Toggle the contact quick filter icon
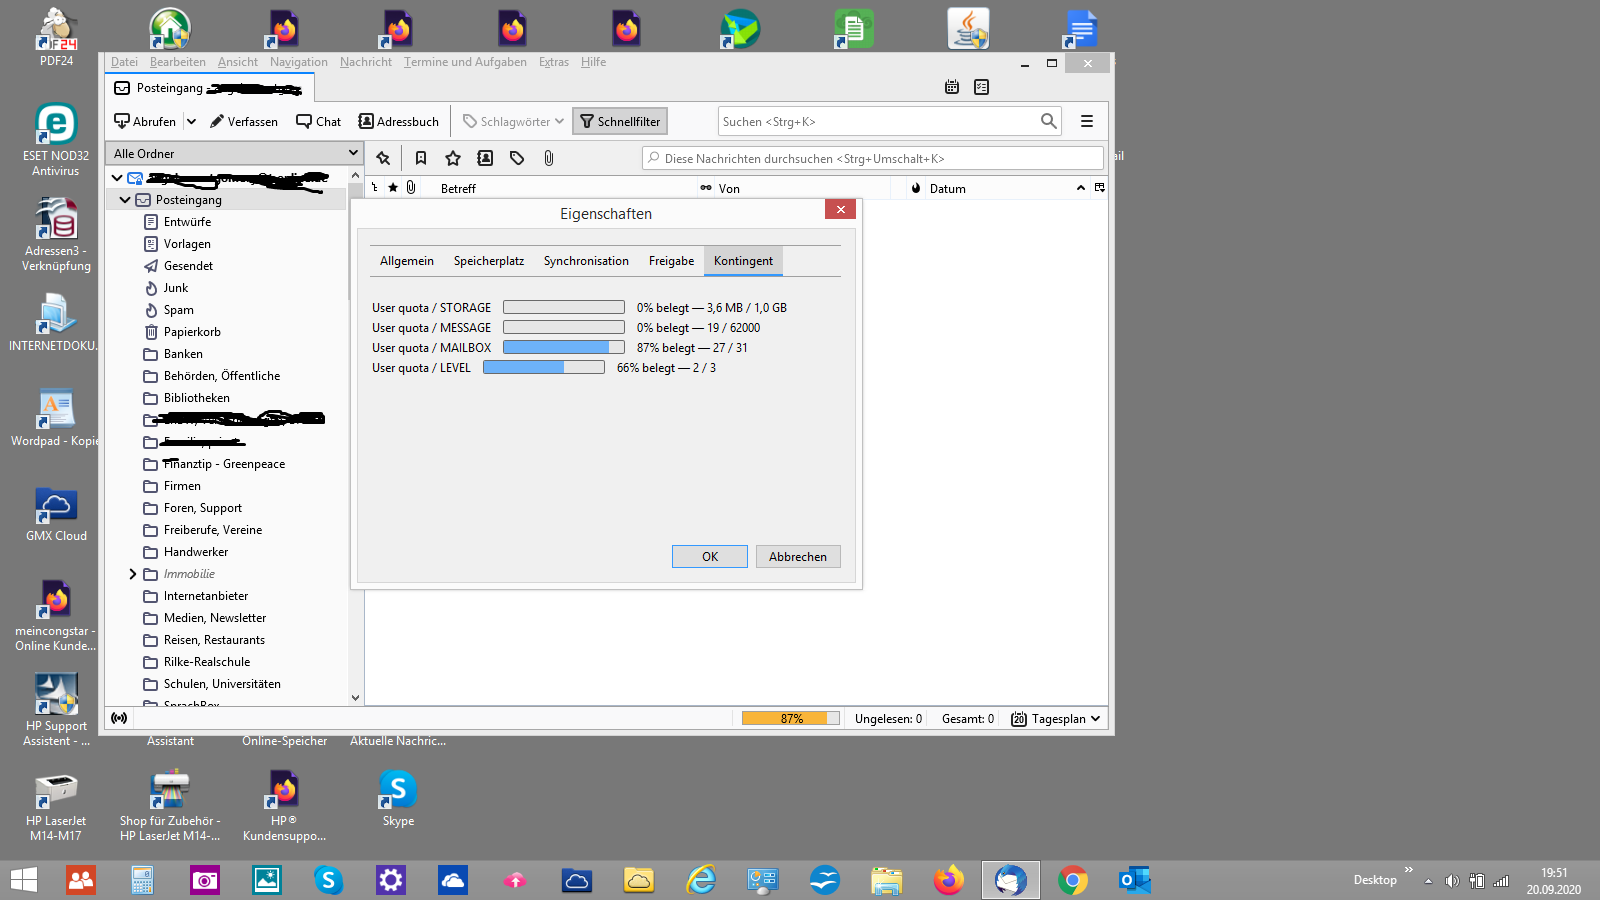The width and height of the screenshot is (1600, 900). tap(485, 158)
